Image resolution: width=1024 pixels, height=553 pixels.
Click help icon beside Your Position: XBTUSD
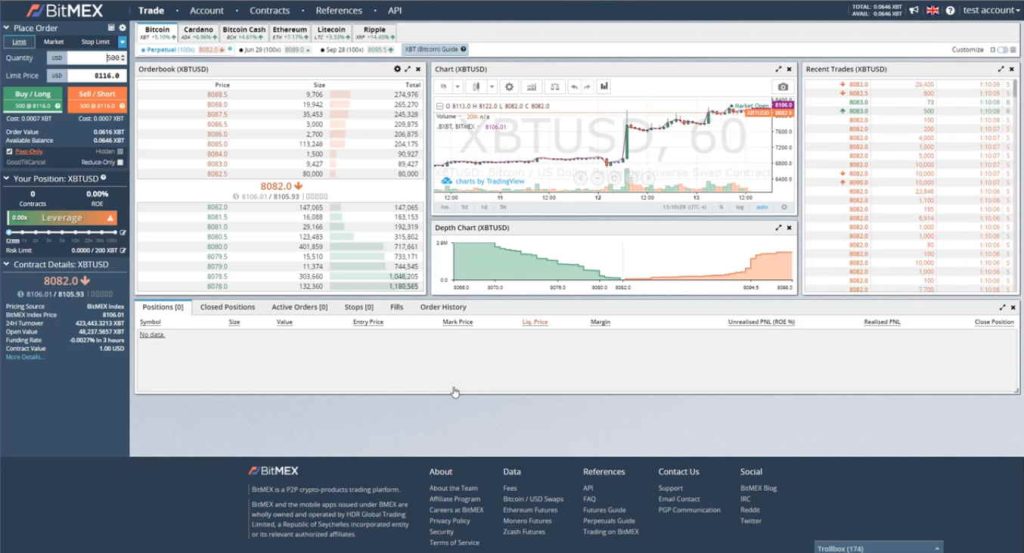103,178
